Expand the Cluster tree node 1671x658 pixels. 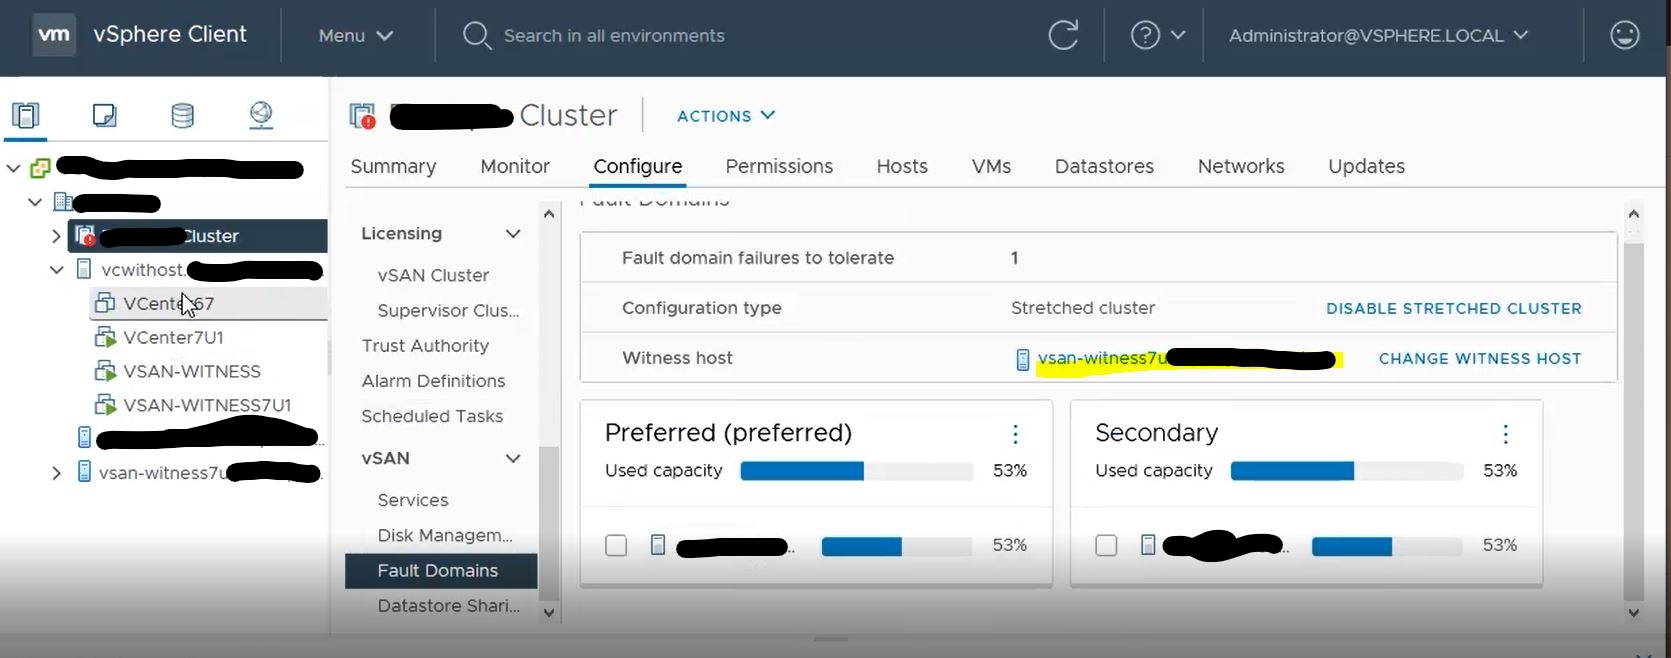56,236
